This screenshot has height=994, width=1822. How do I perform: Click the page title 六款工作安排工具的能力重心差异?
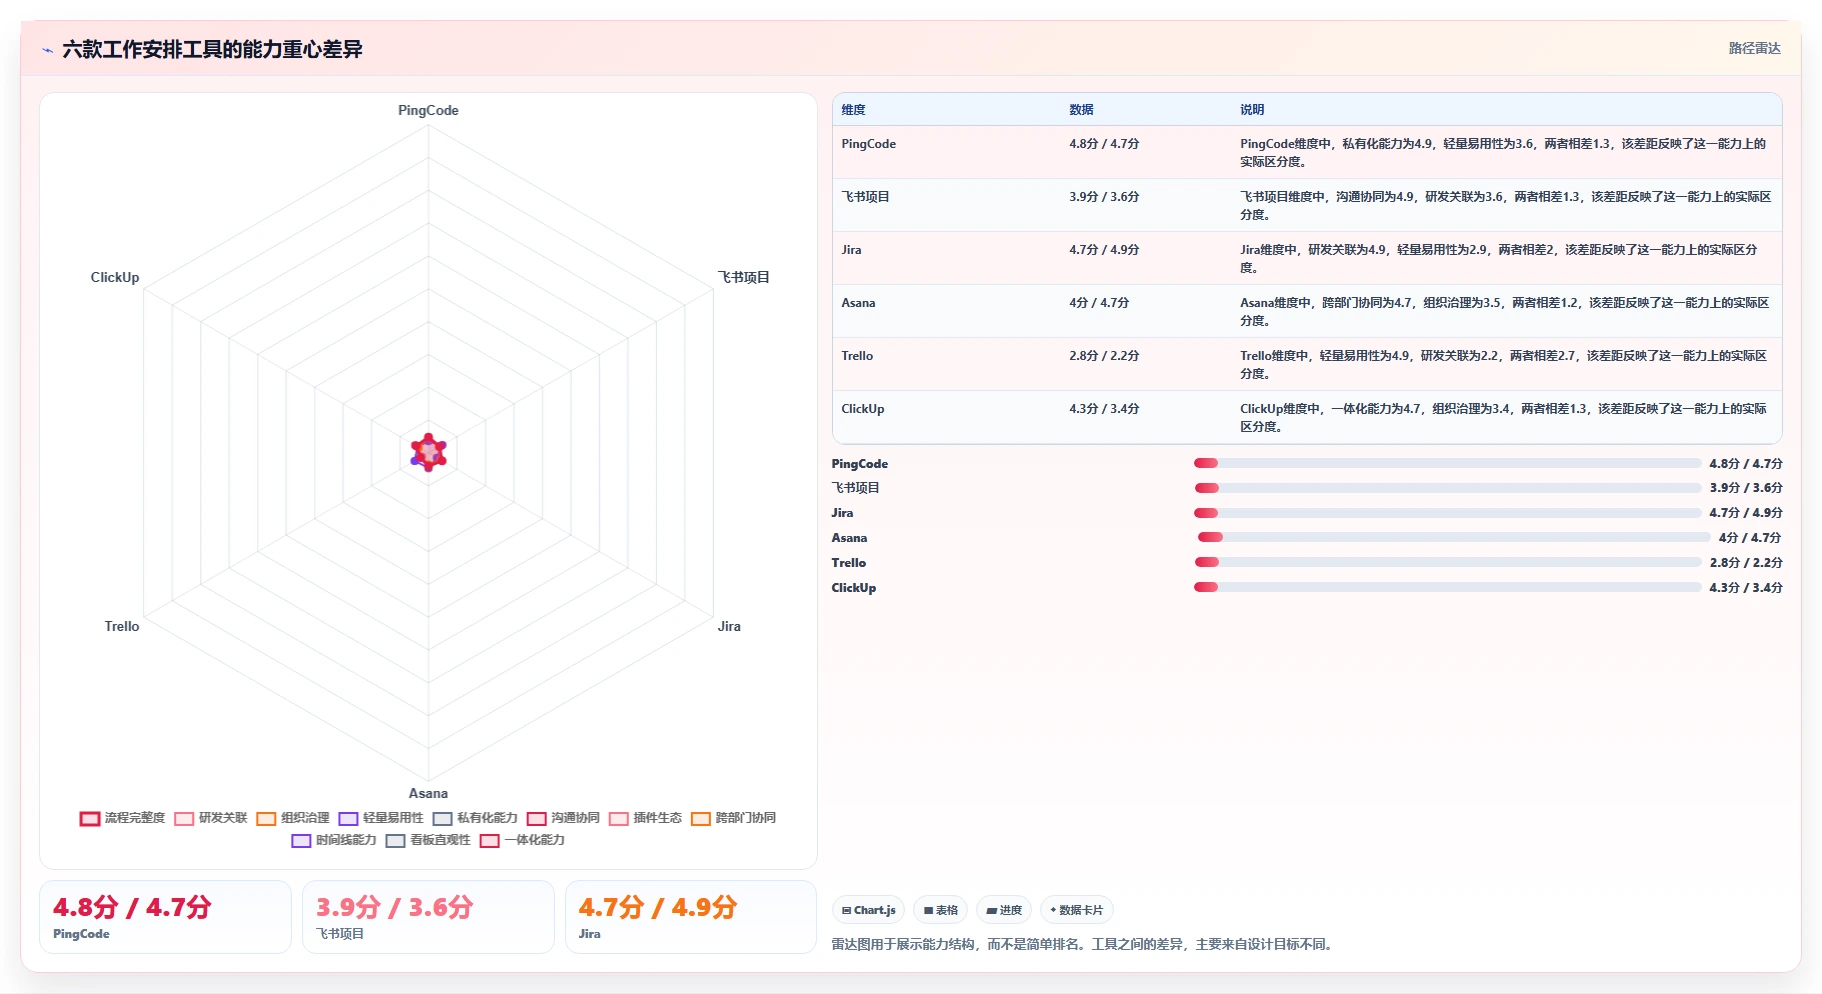[x=212, y=49]
